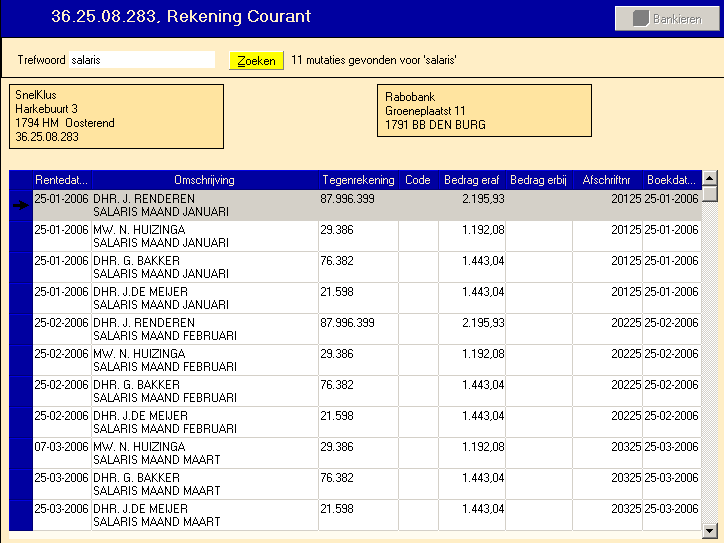This screenshot has height=543, width=724.
Task: Click the Bankieren button
Action: click(x=667, y=18)
